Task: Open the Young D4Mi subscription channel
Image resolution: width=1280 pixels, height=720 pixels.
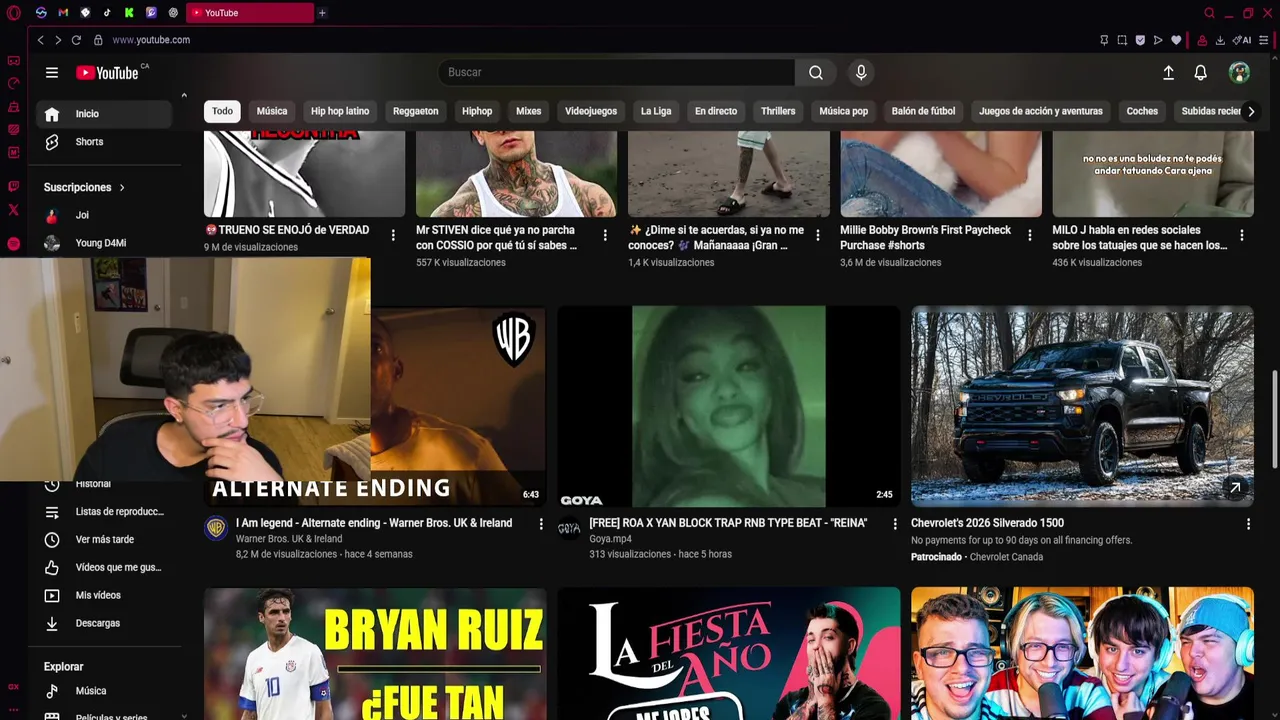Action: (x=104, y=243)
